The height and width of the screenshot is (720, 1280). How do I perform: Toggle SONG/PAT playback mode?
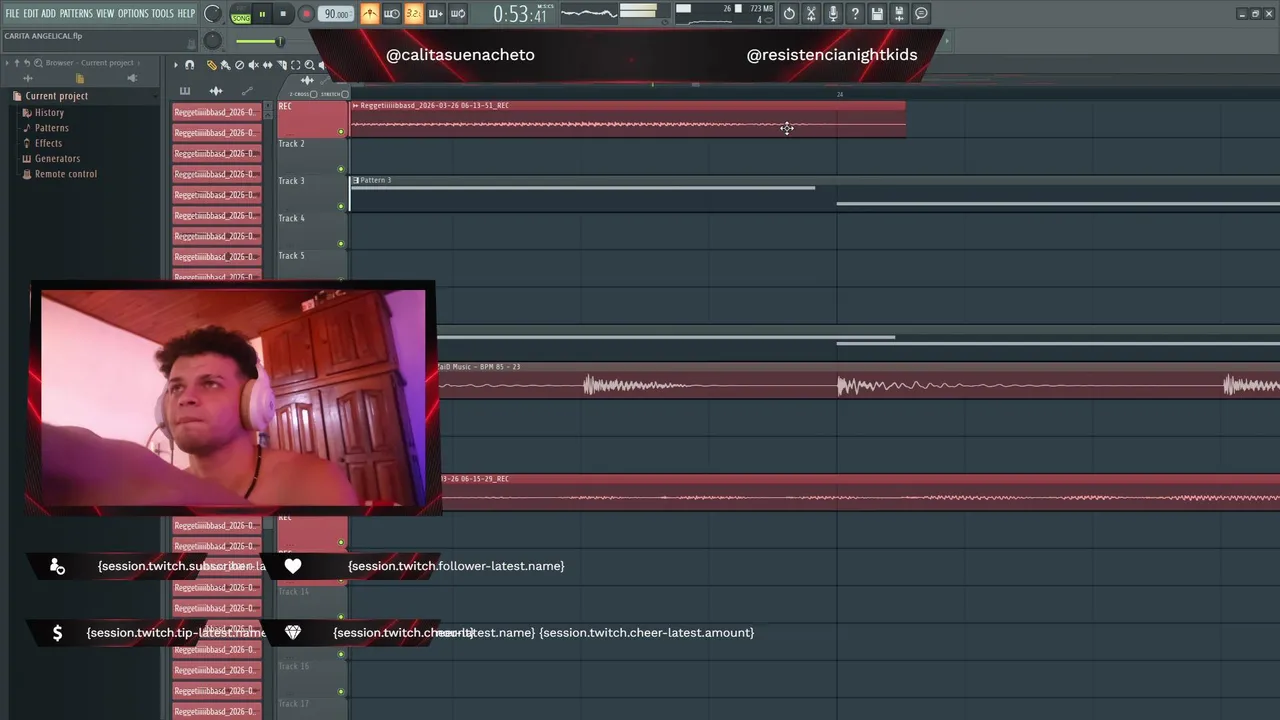(x=241, y=14)
